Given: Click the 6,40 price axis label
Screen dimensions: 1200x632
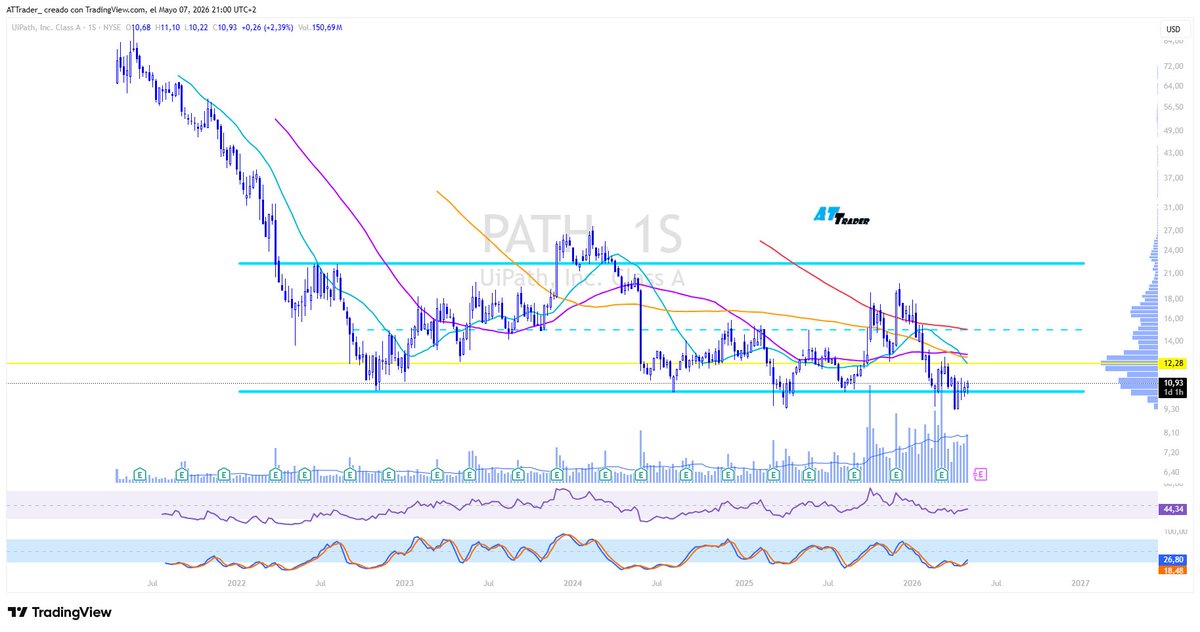Looking at the screenshot, I should [1170, 472].
